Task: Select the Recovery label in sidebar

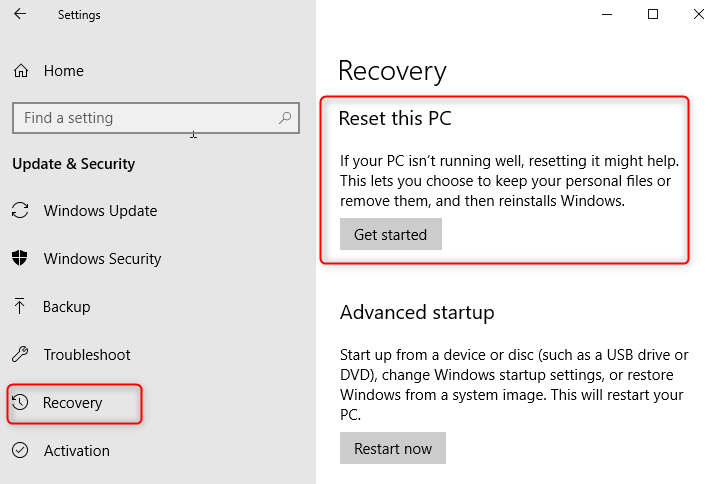Action: 72,403
